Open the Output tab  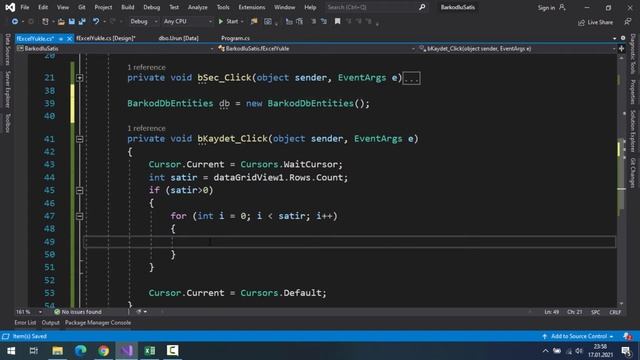point(50,322)
